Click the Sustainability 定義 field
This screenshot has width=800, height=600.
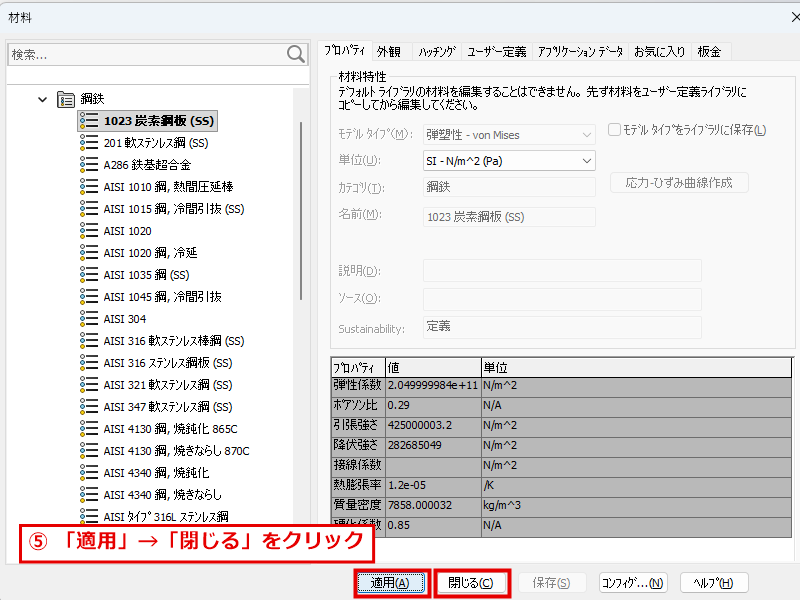click(562, 327)
